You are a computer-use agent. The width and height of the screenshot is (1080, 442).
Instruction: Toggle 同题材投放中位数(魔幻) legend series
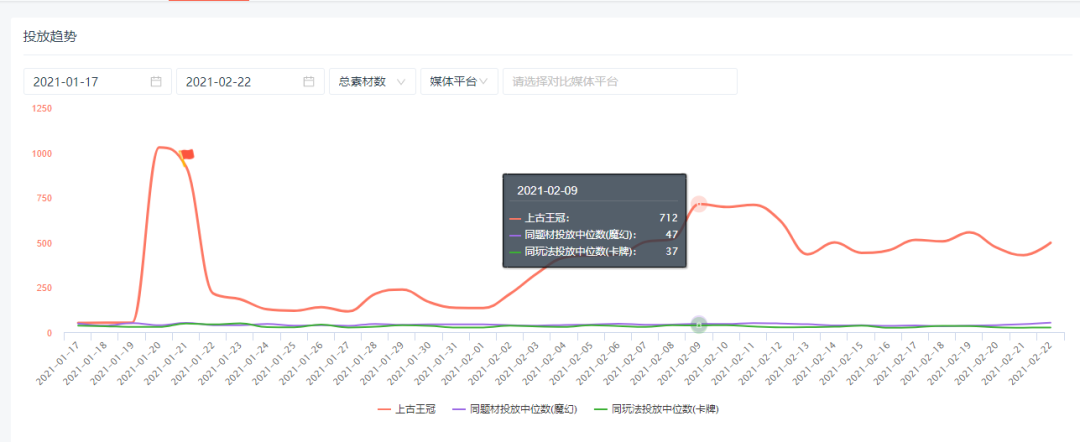pyautogui.click(x=518, y=409)
